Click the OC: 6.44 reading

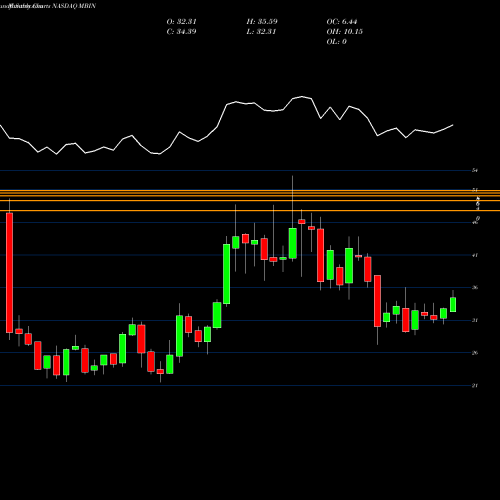(342, 22)
